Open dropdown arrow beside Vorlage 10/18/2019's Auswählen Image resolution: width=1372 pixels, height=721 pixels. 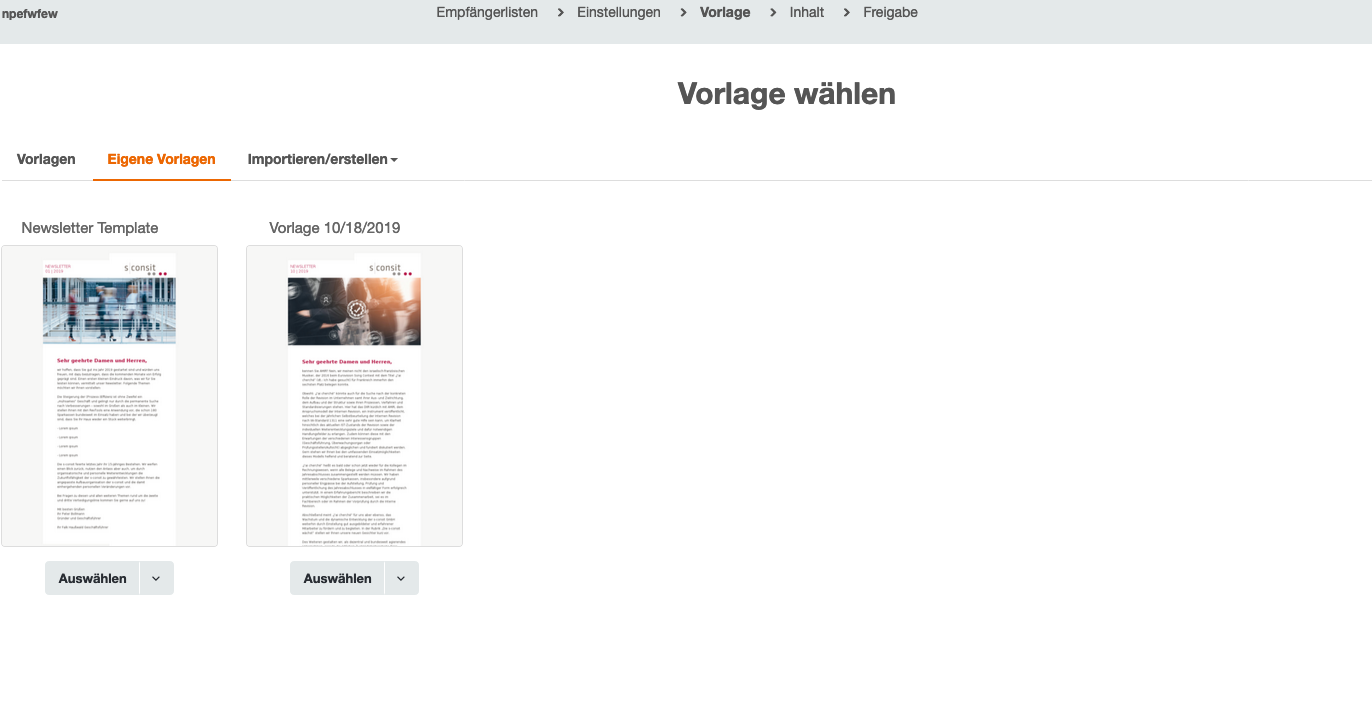pyautogui.click(x=401, y=579)
